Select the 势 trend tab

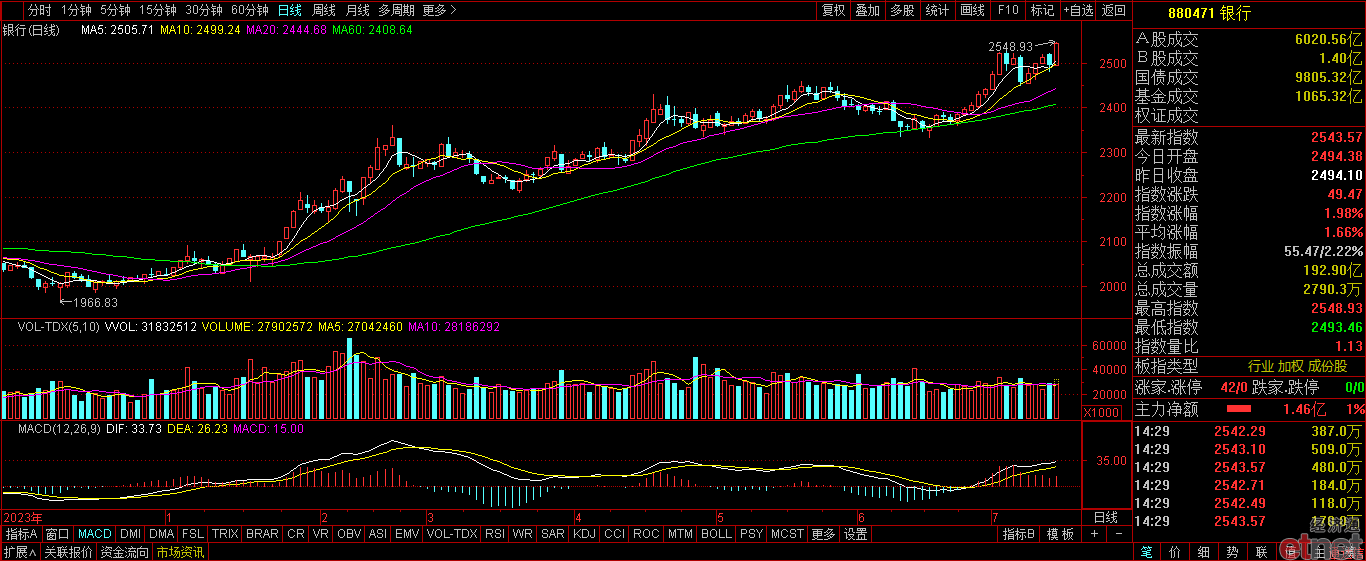point(1233,552)
